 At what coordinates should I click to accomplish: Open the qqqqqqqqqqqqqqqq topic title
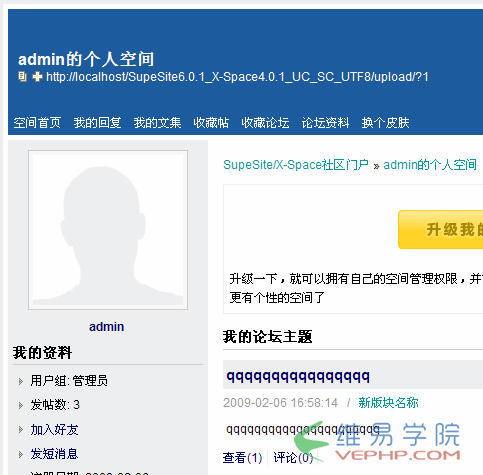click(x=298, y=377)
